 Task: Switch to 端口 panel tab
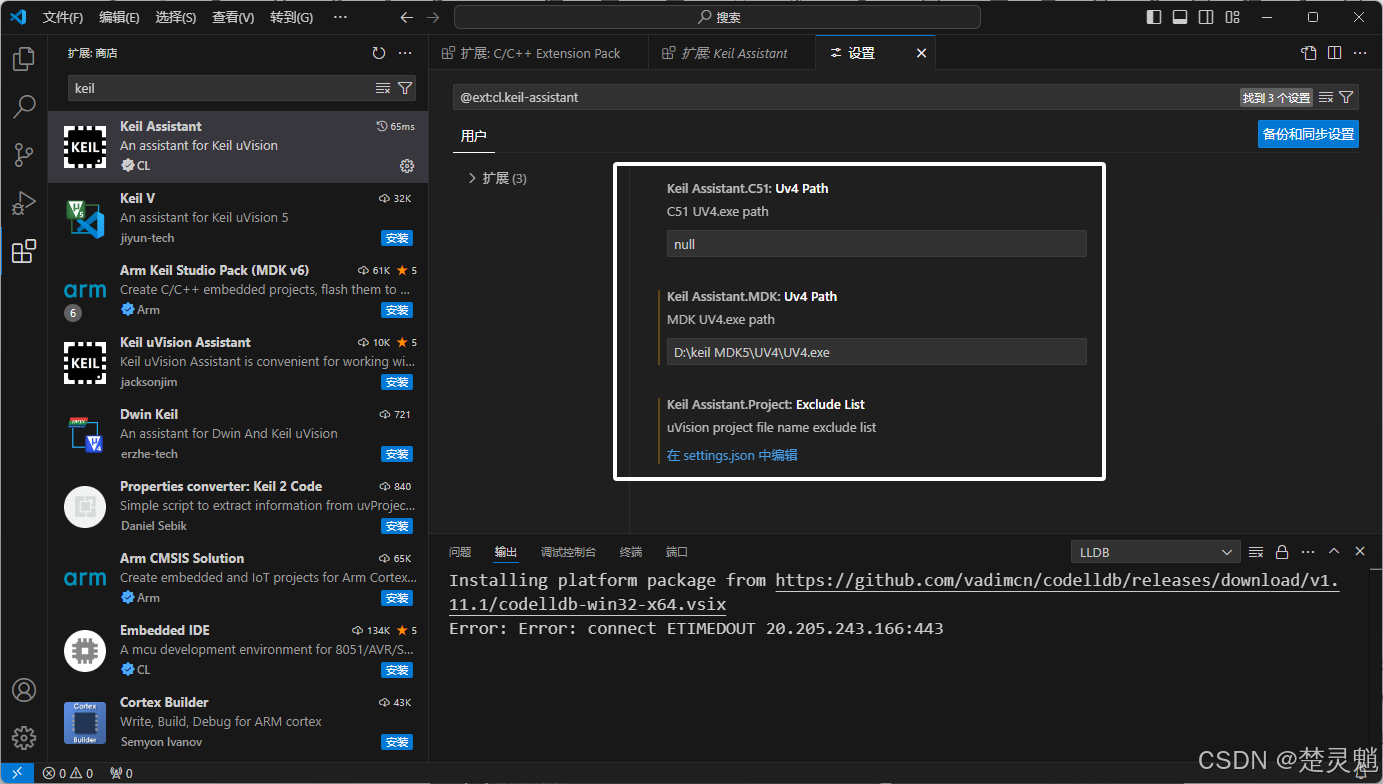[x=677, y=552]
